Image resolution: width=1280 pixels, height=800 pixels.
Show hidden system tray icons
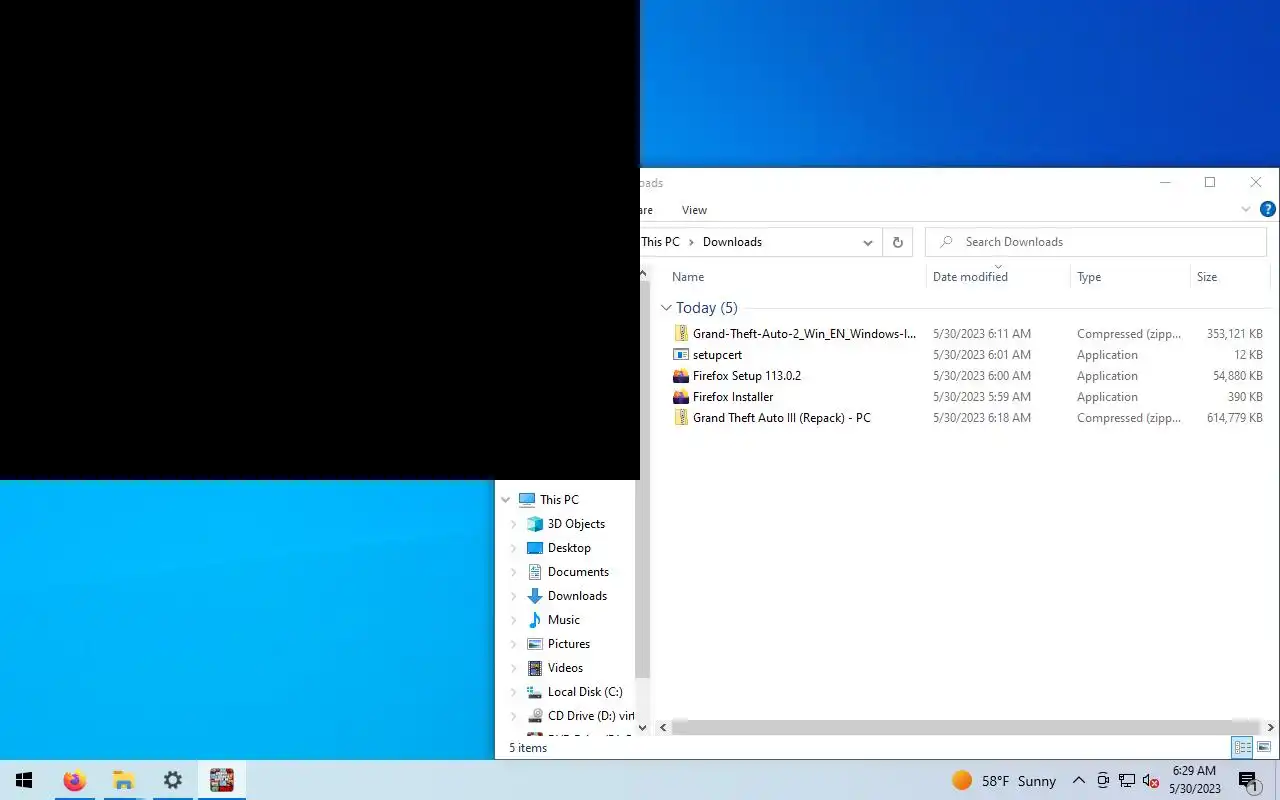click(x=1078, y=780)
